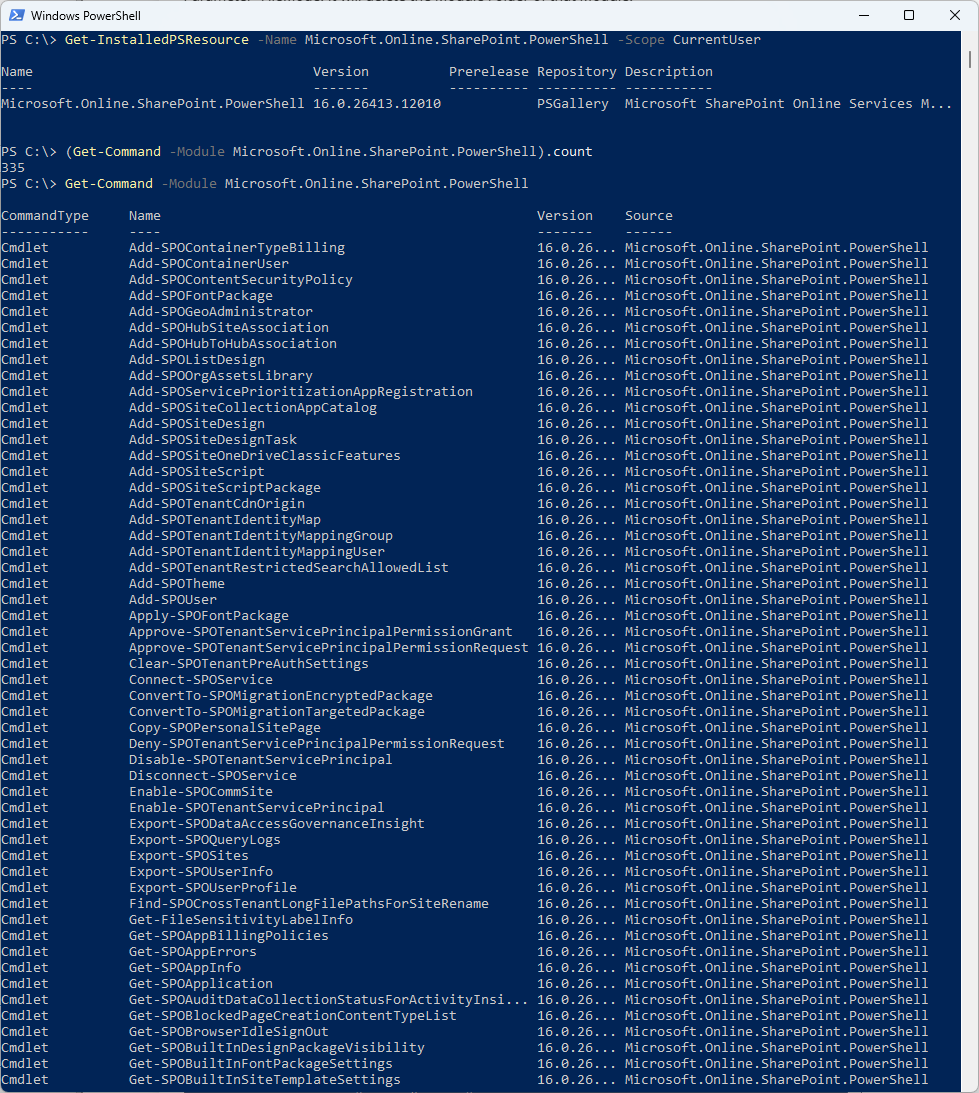Select Clear-SPOTenantPreAuthSettings cmdlet name

(x=249, y=664)
